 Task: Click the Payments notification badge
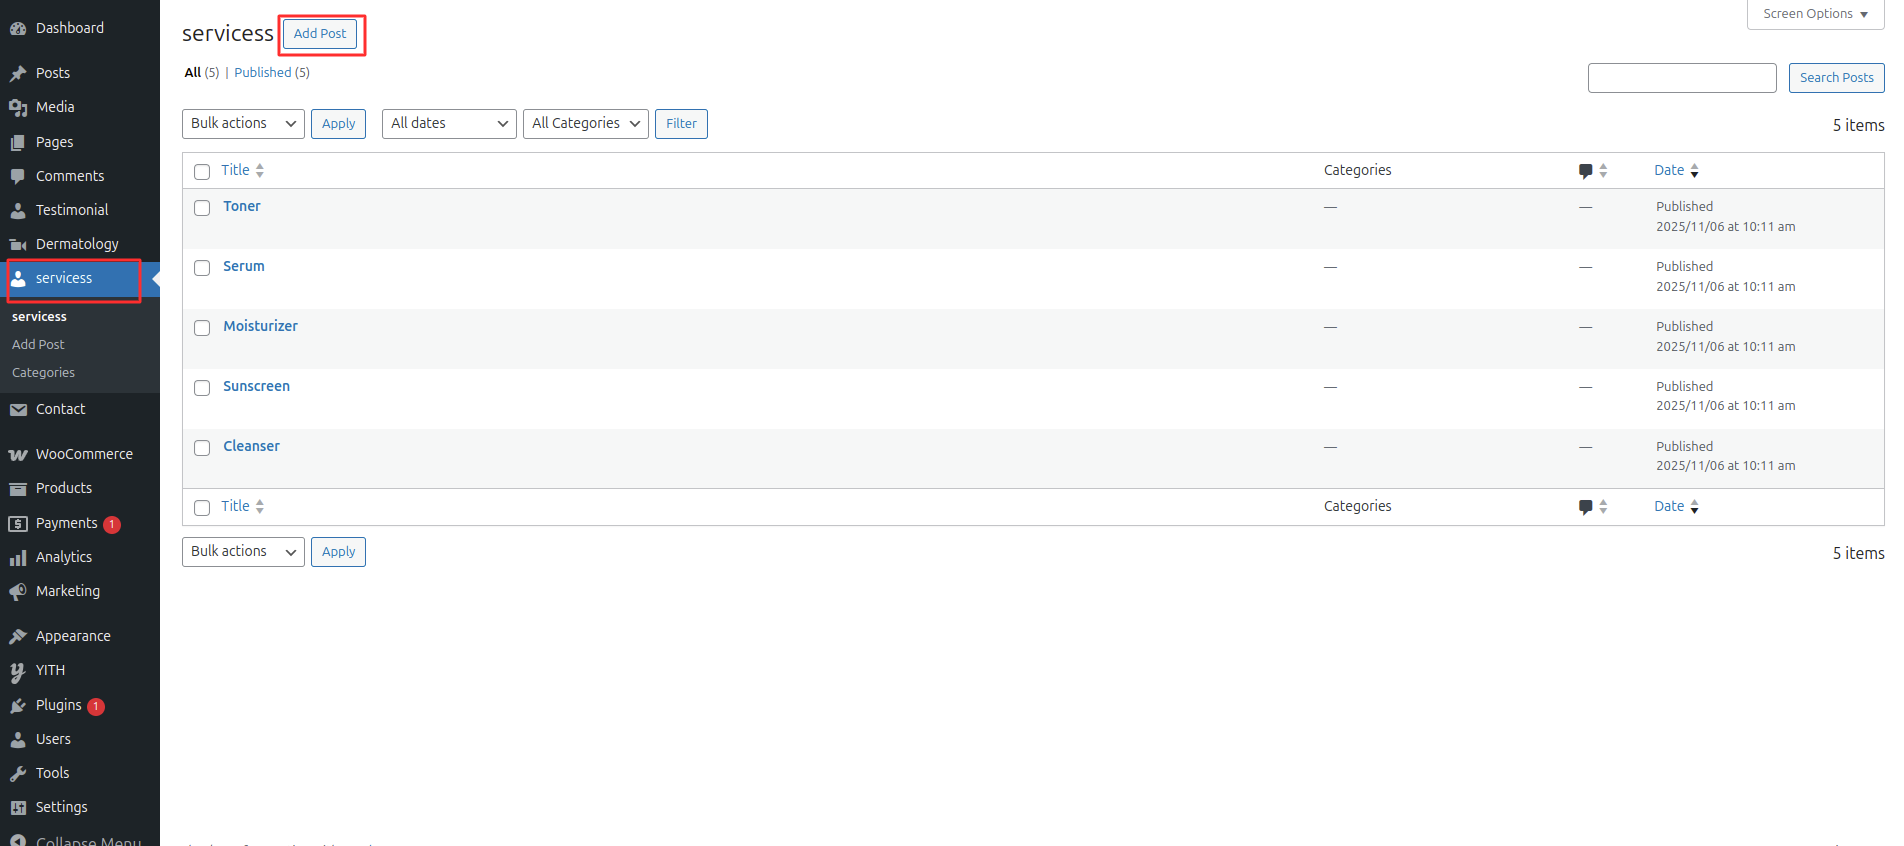112,525
